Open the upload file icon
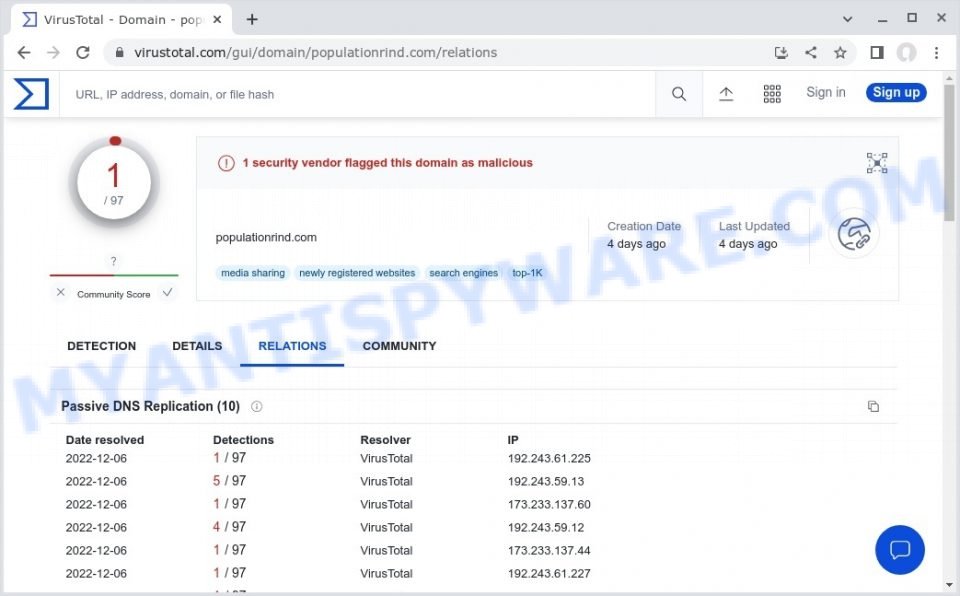This screenshot has height=596, width=960. [726, 94]
